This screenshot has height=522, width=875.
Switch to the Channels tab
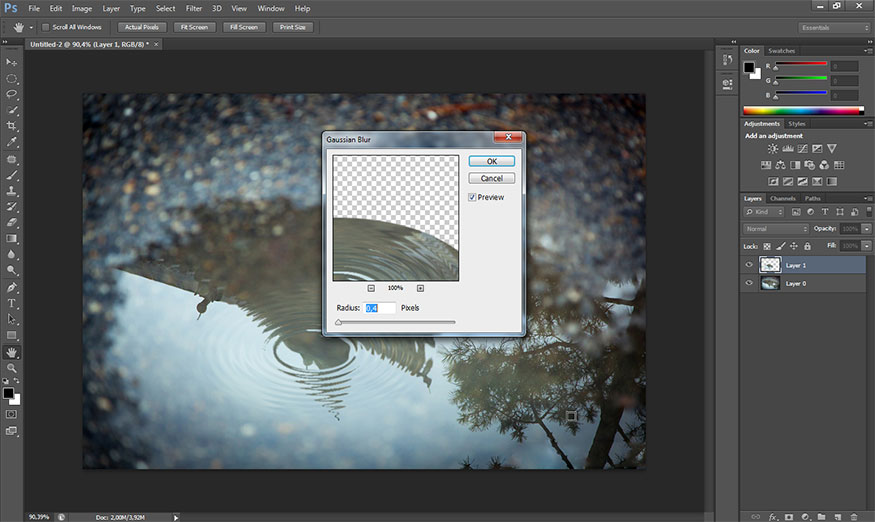coord(783,198)
